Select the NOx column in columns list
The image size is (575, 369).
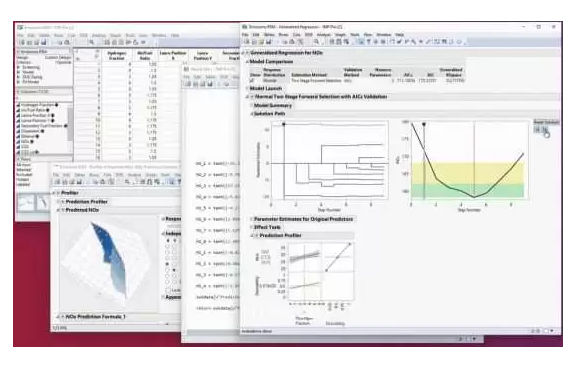pyautogui.click(x=25, y=141)
